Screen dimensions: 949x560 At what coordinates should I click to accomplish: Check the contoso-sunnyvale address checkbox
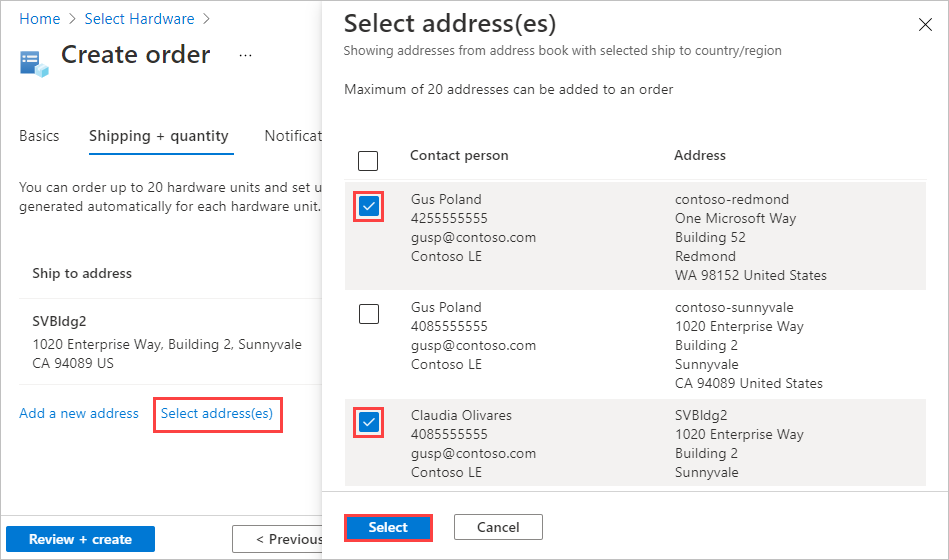[369, 314]
